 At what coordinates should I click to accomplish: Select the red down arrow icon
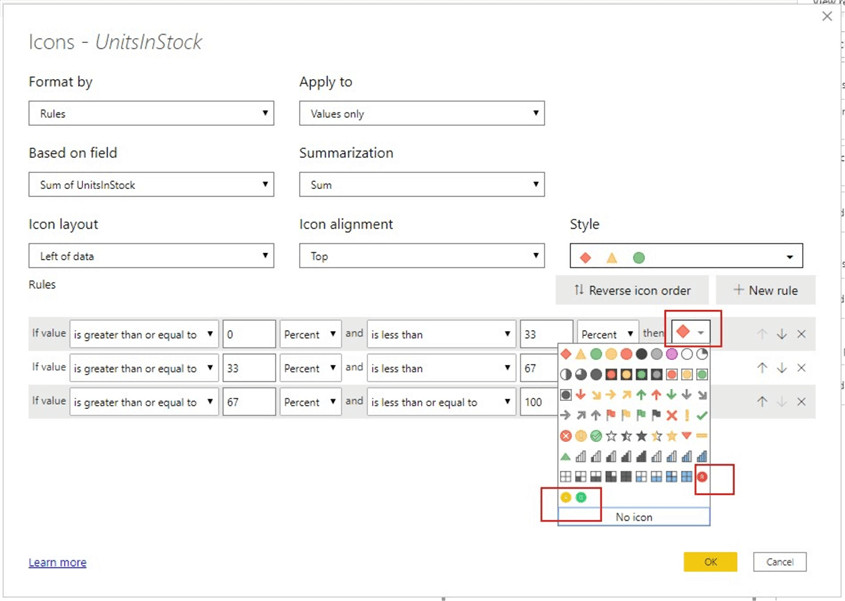pyautogui.click(x=580, y=395)
